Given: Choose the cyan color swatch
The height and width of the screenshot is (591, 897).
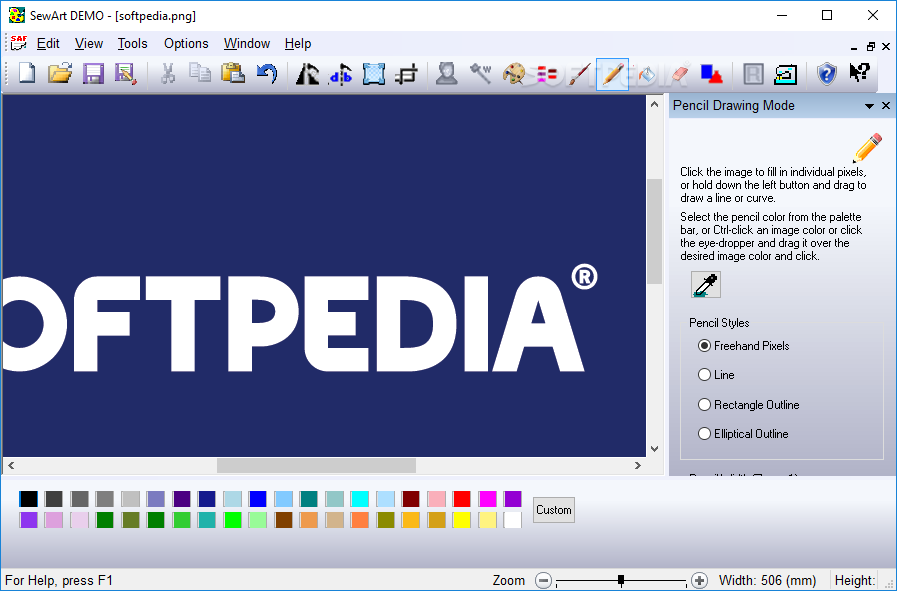Looking at the screenshot, I should pos(359,499).
